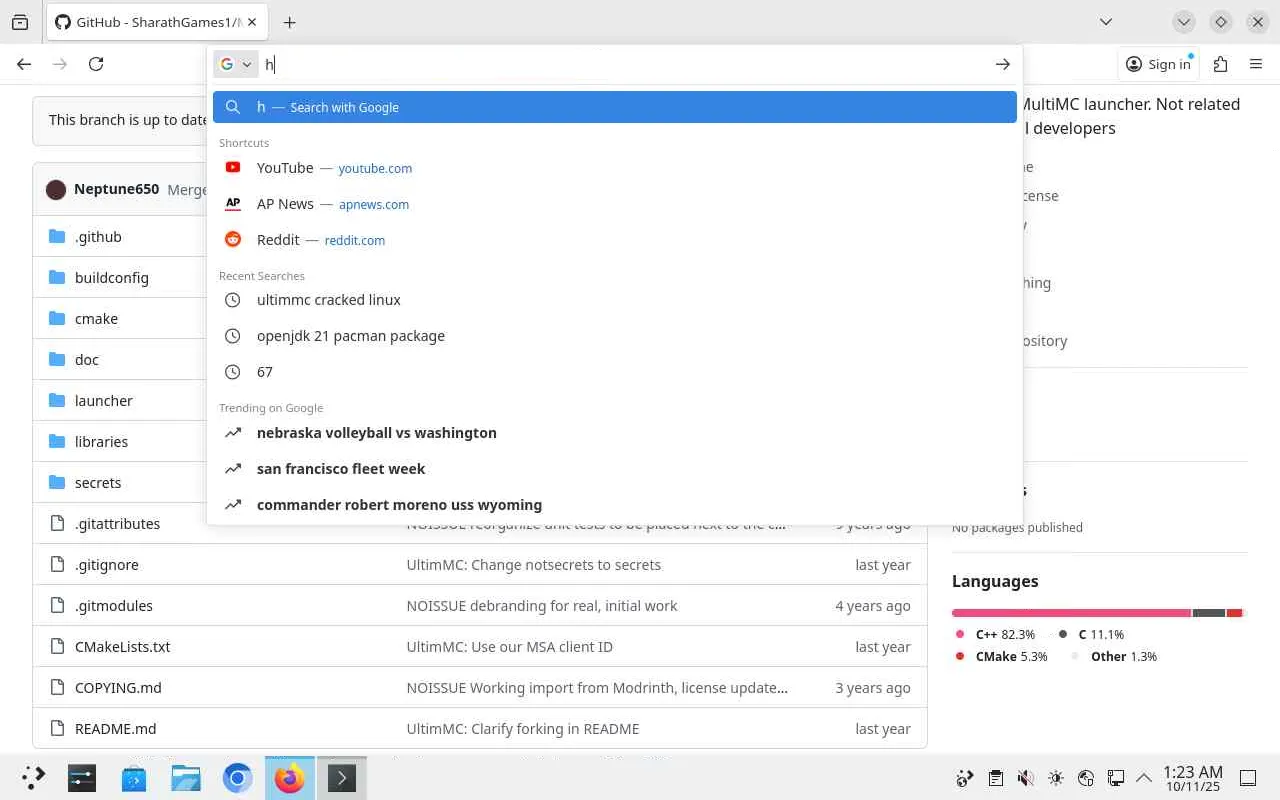Select recent search "ultimmc cracked linux"
This screenshot has height=800, width=1280.
point(615,300)
